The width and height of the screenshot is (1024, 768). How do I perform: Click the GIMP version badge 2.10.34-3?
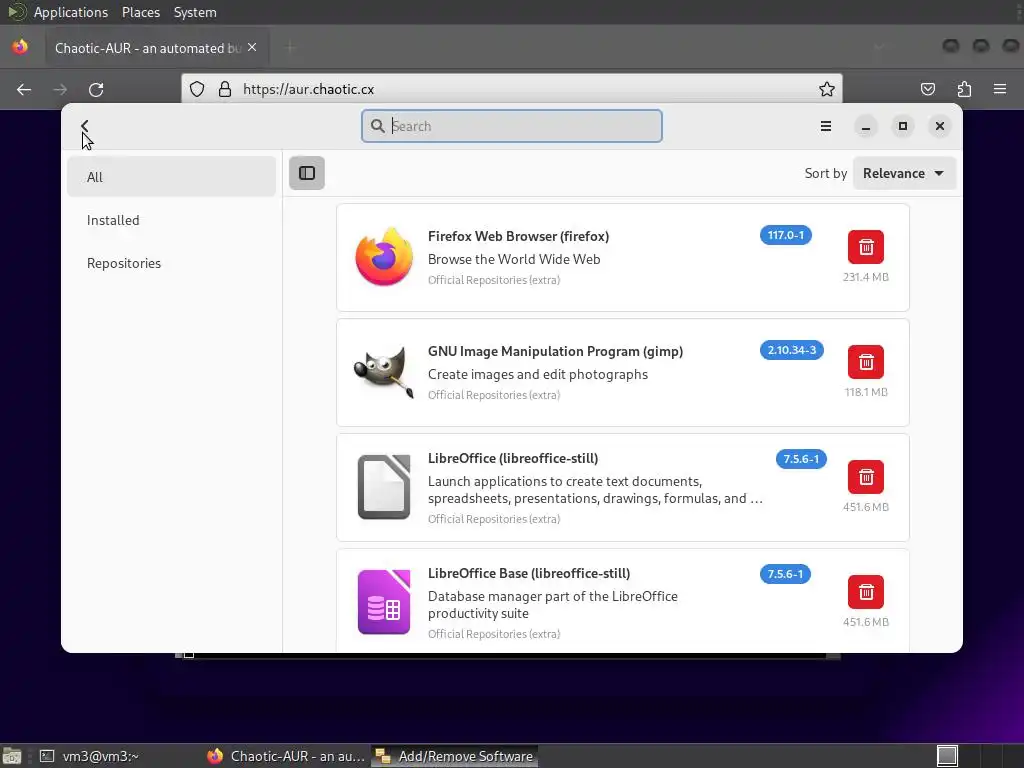792,350
